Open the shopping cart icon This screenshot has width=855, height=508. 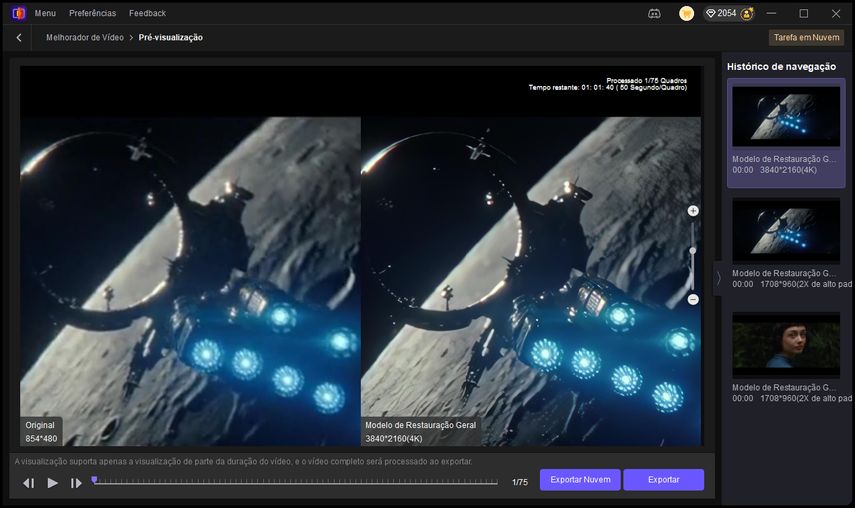pyautogui.click(x=687, y=13)
